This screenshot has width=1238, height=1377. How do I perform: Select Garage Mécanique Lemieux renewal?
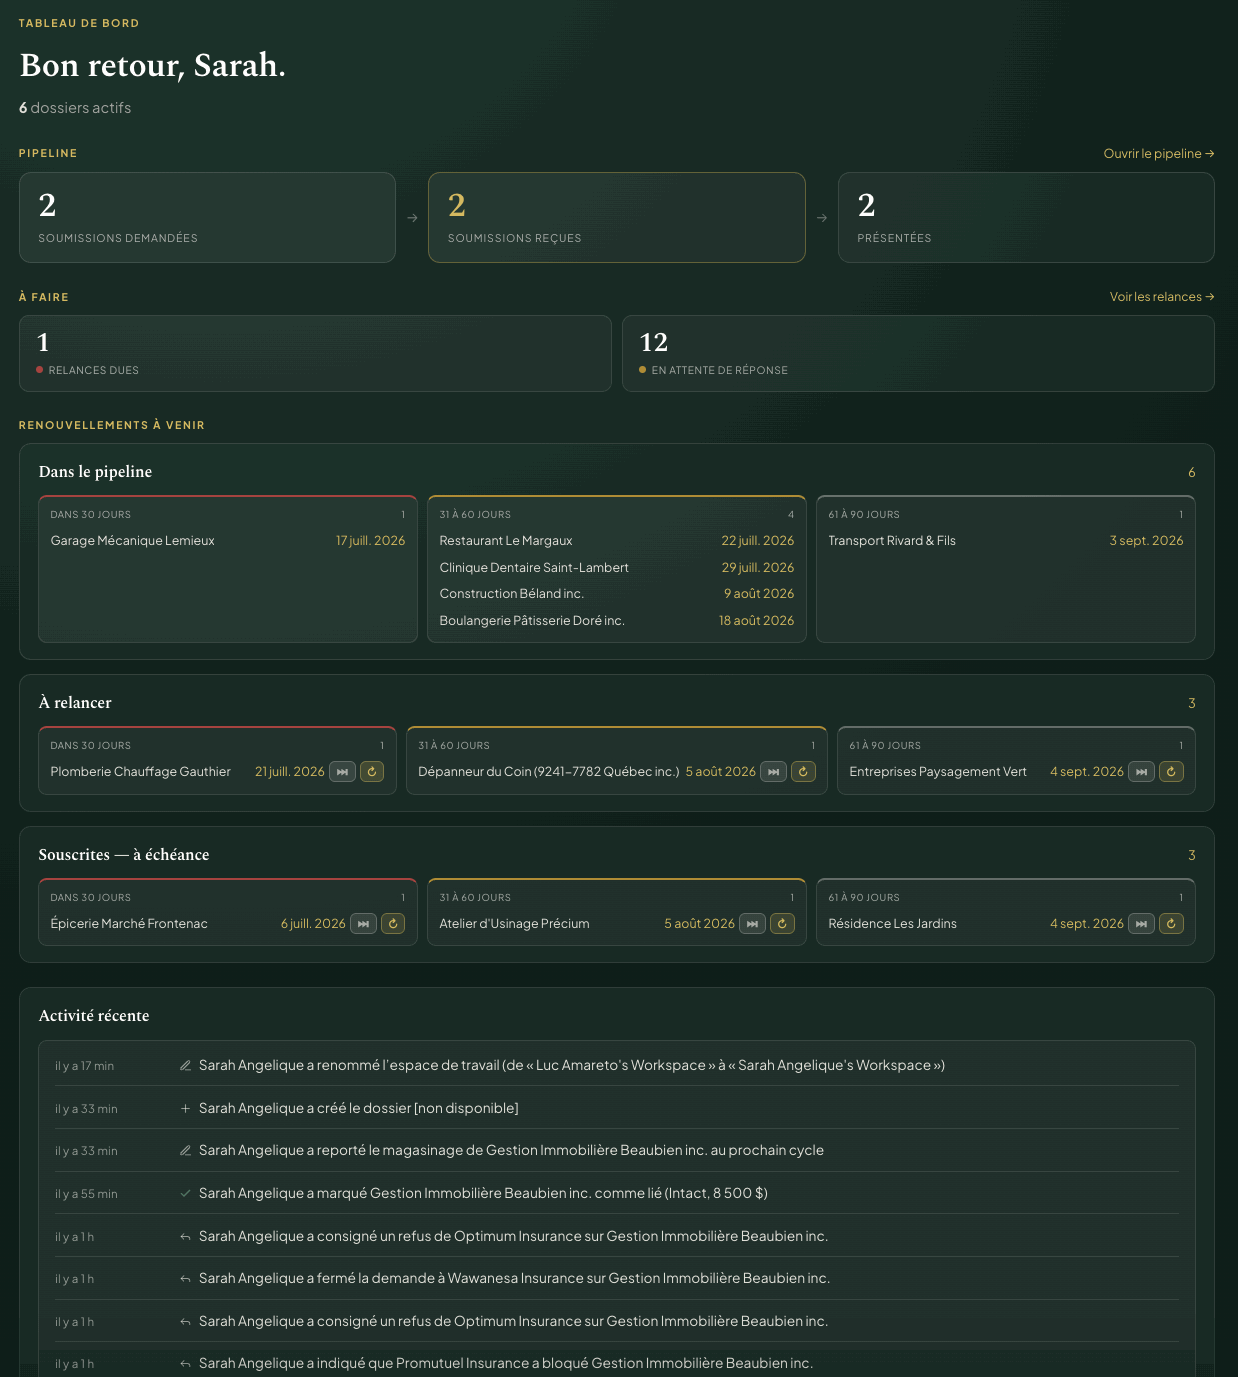point(228,541)
